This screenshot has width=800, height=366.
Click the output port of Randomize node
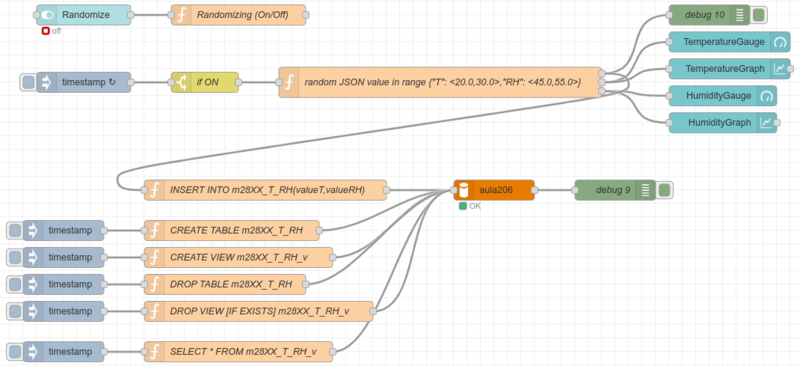[x=131, y=15]
